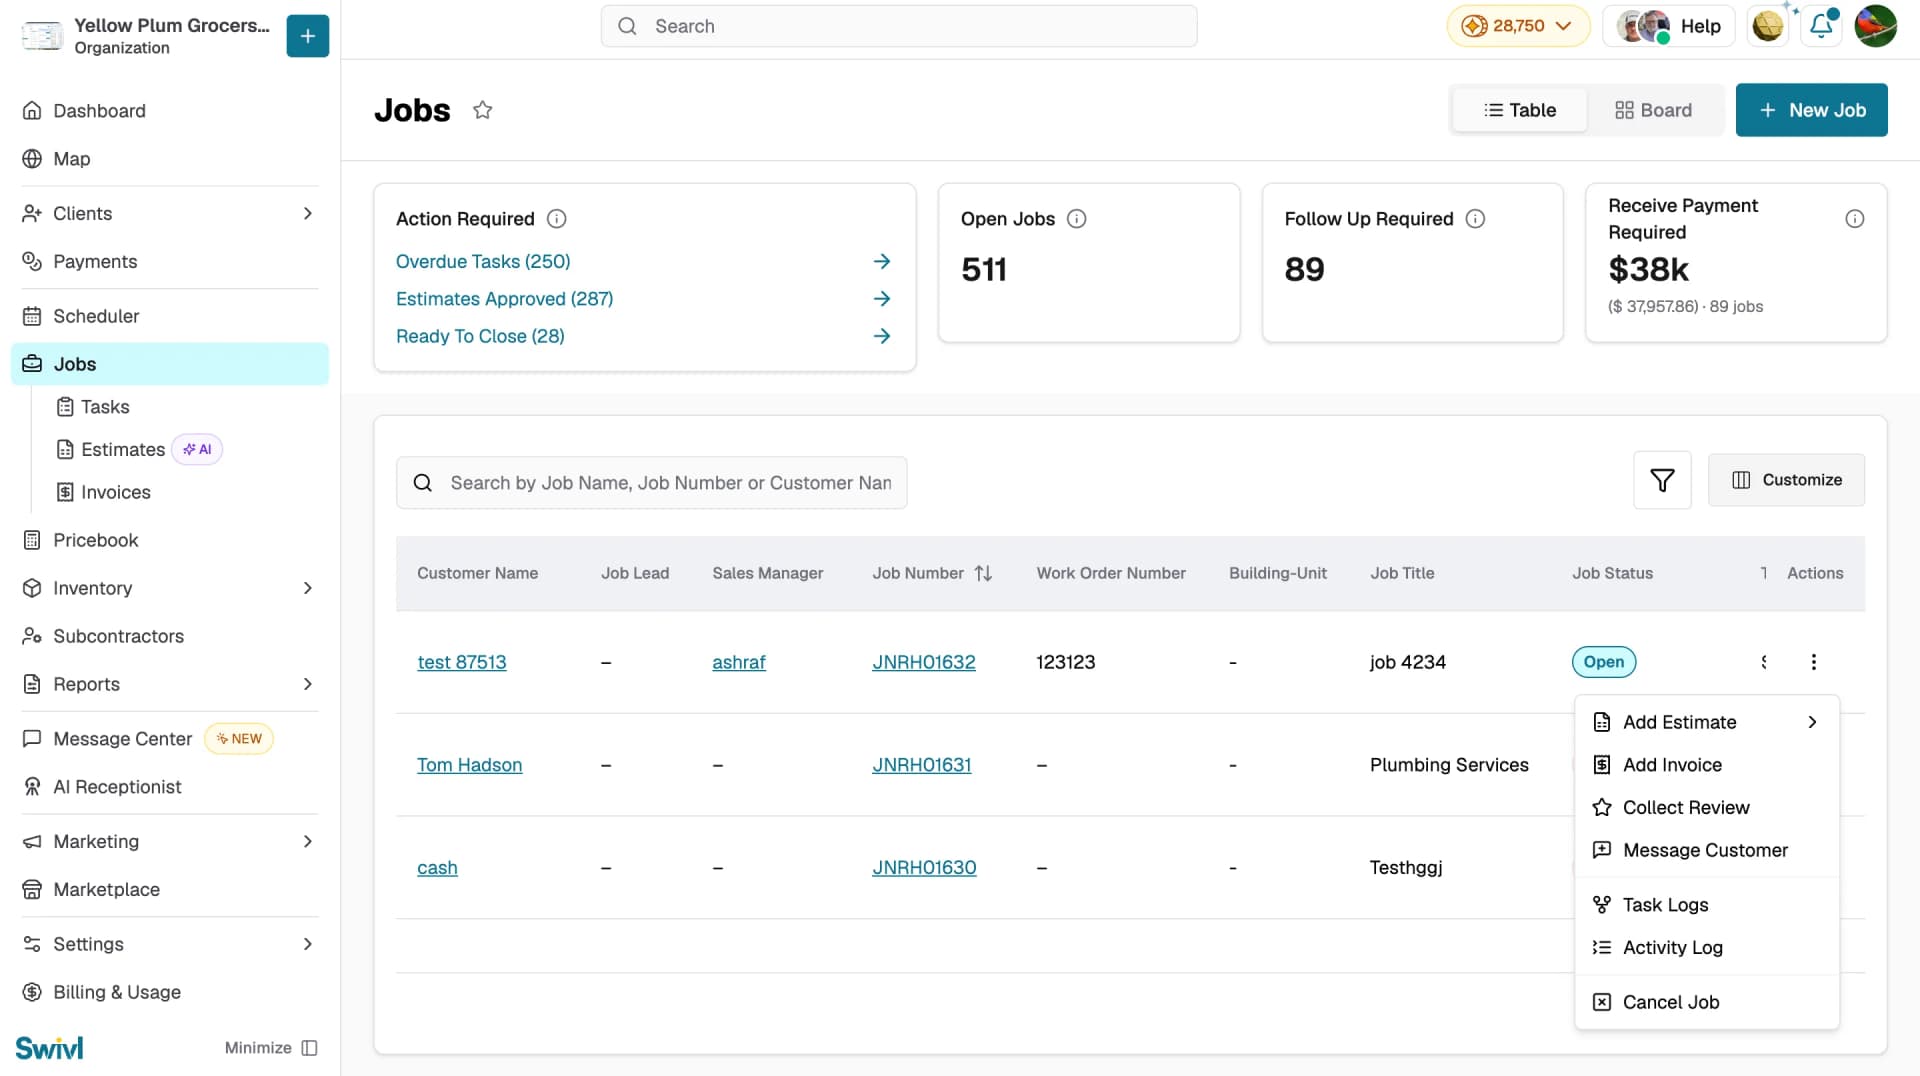
Task: Go to Overdue Tasks via arrow icon
Action: [881, 262]
